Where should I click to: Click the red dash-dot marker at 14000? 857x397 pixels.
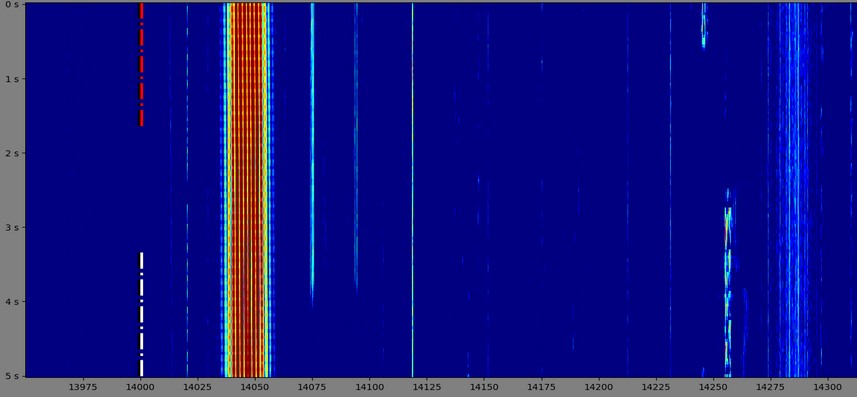pyautogui.click(x=141, y=65)
